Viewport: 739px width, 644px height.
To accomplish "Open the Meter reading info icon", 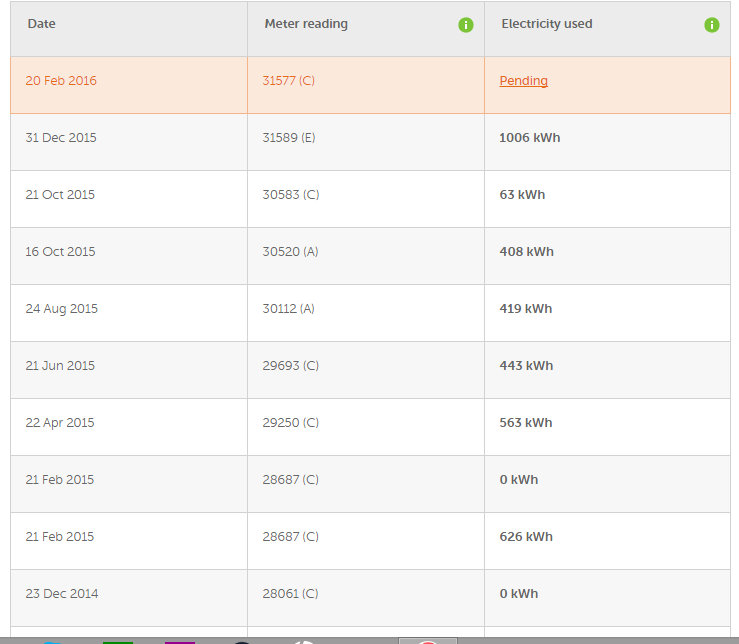I will pos(466,25).
